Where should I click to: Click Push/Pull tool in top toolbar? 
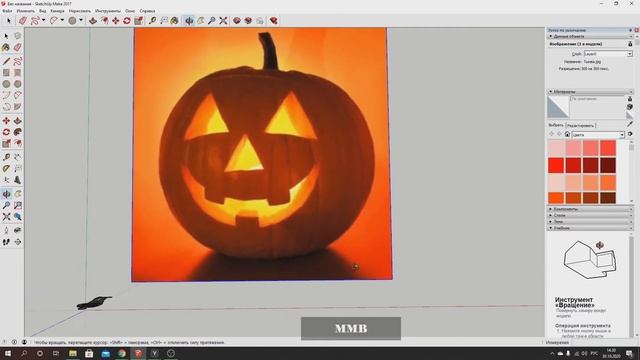pos(93,20)
